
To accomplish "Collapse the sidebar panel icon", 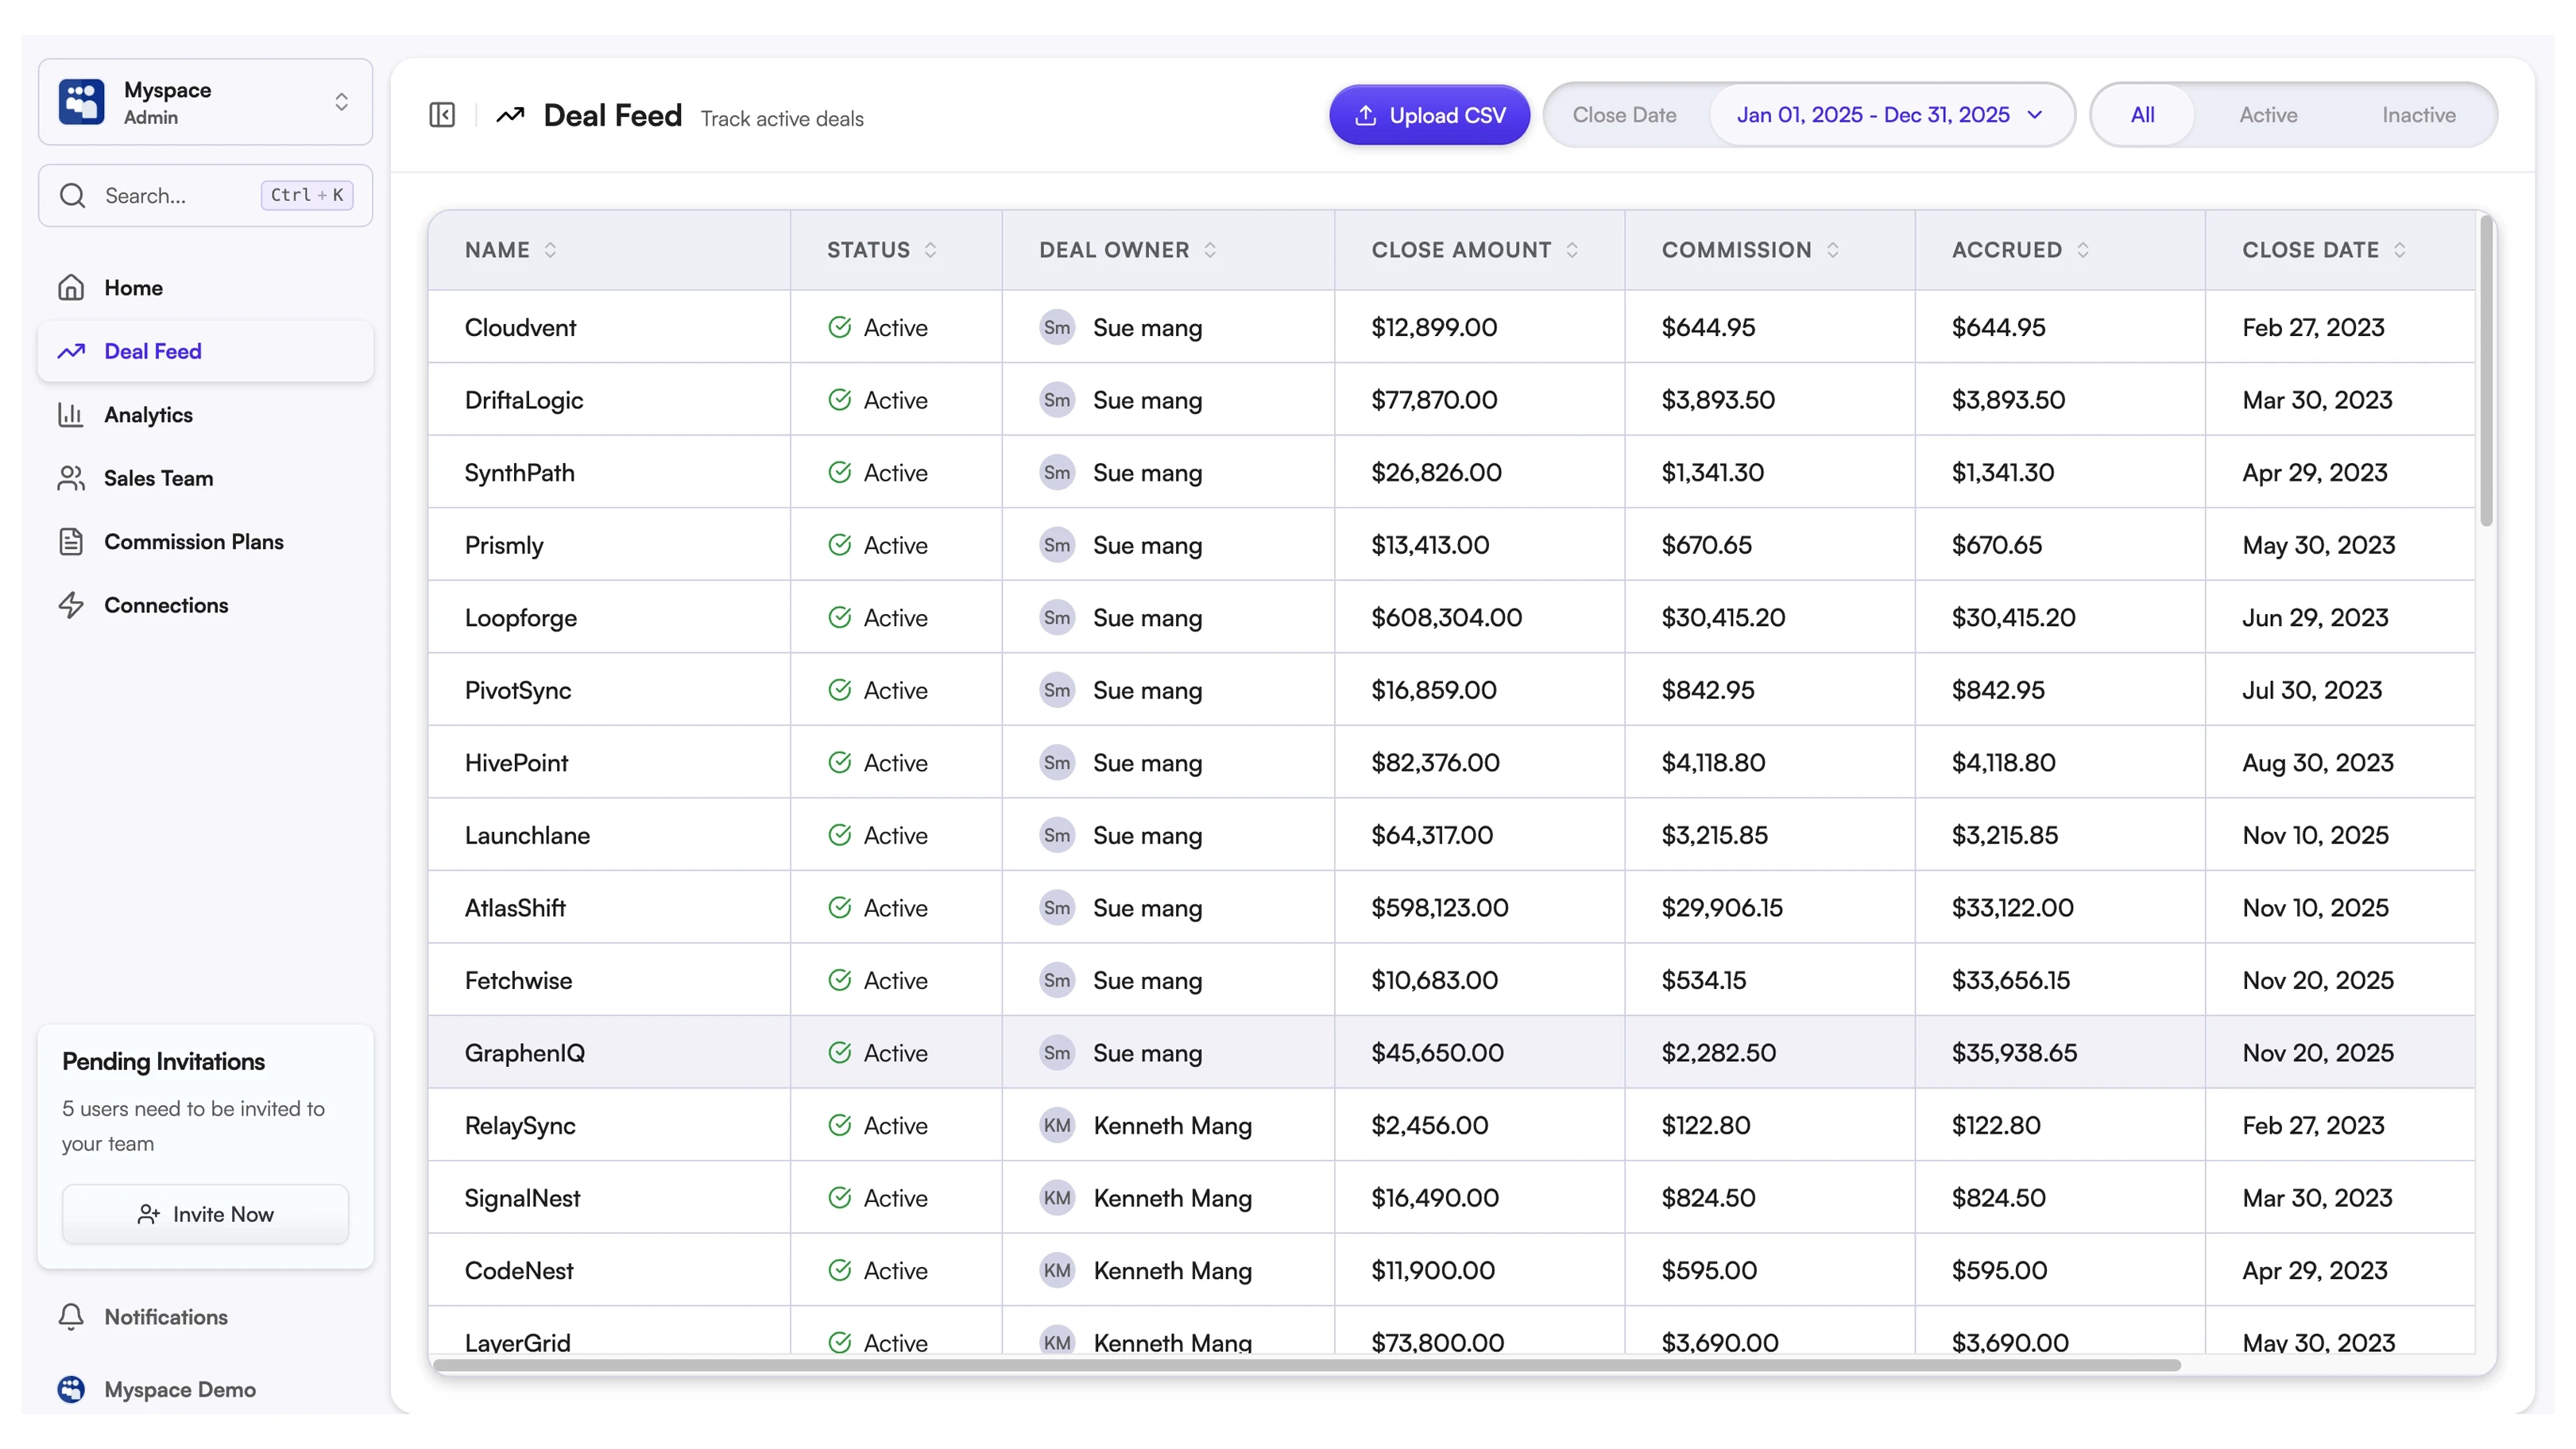I will point(442,115).
